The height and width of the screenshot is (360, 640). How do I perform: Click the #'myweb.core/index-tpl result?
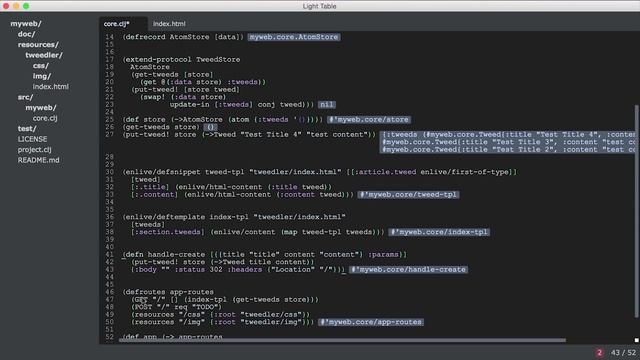pos(439,232)
